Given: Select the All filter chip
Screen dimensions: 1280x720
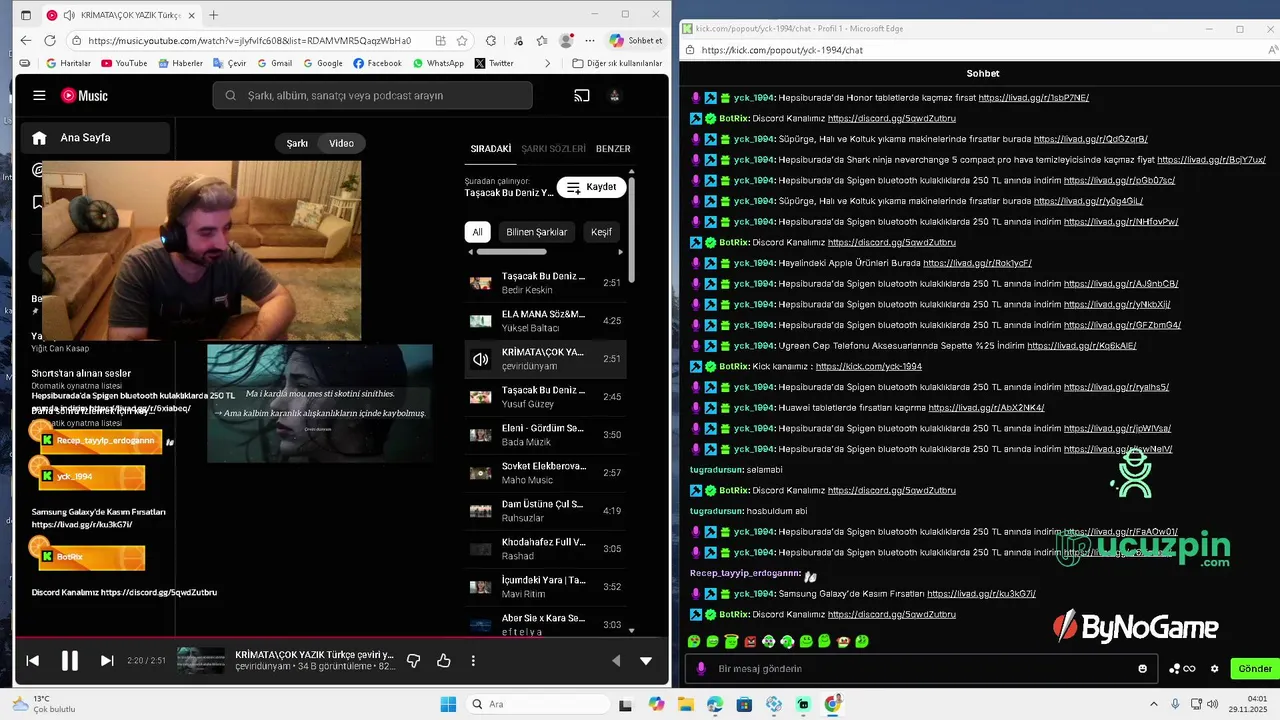Looking at the screenshot, I should tap(477, 232).
